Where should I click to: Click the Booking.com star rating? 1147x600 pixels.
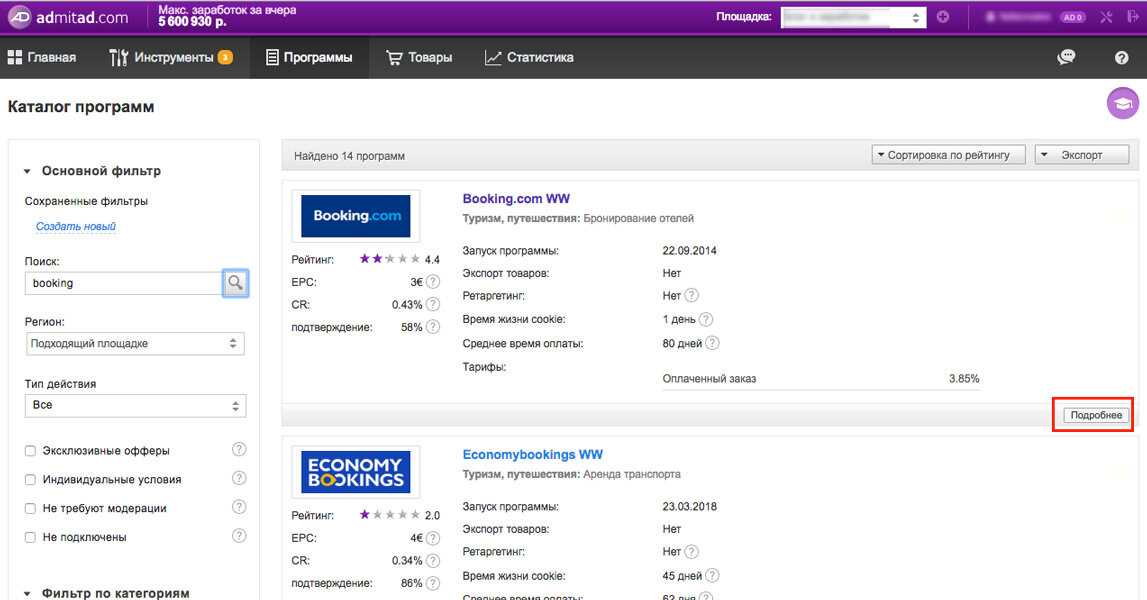point(389,258)
